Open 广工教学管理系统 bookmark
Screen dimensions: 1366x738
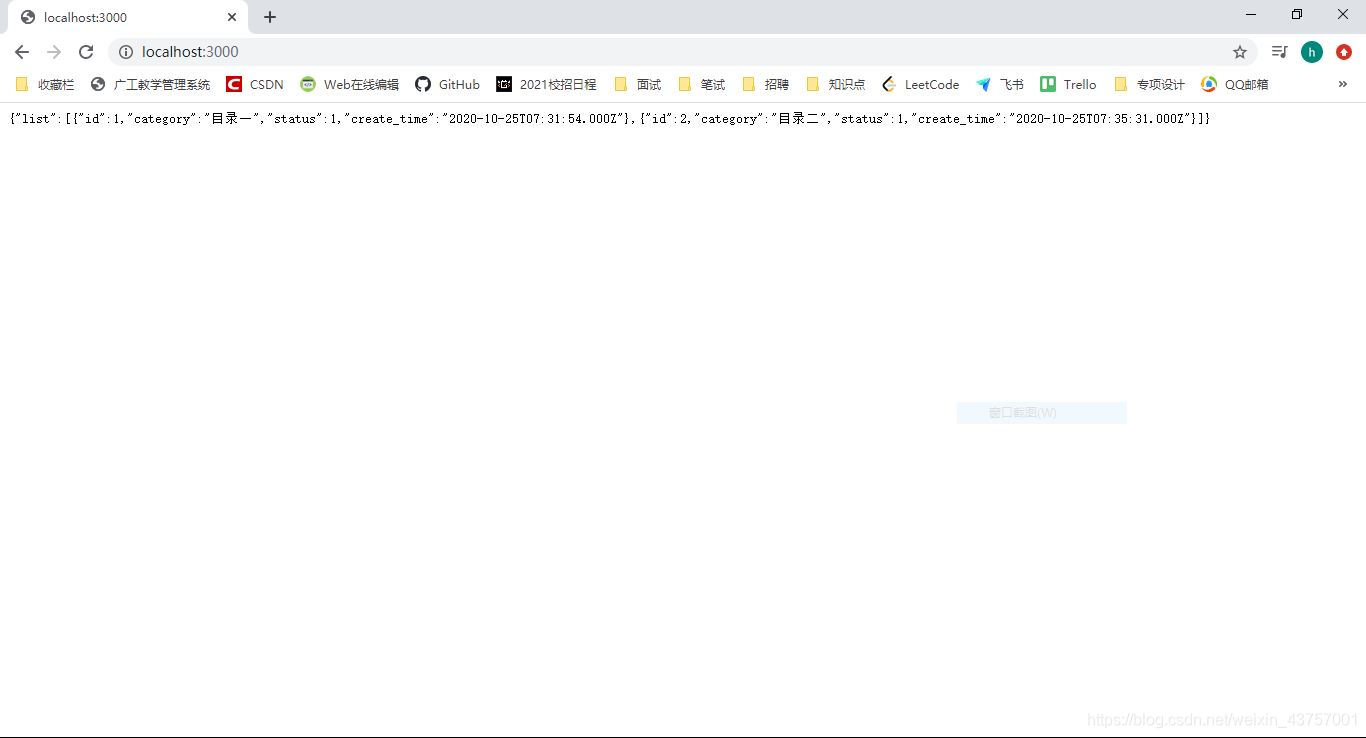151,85
